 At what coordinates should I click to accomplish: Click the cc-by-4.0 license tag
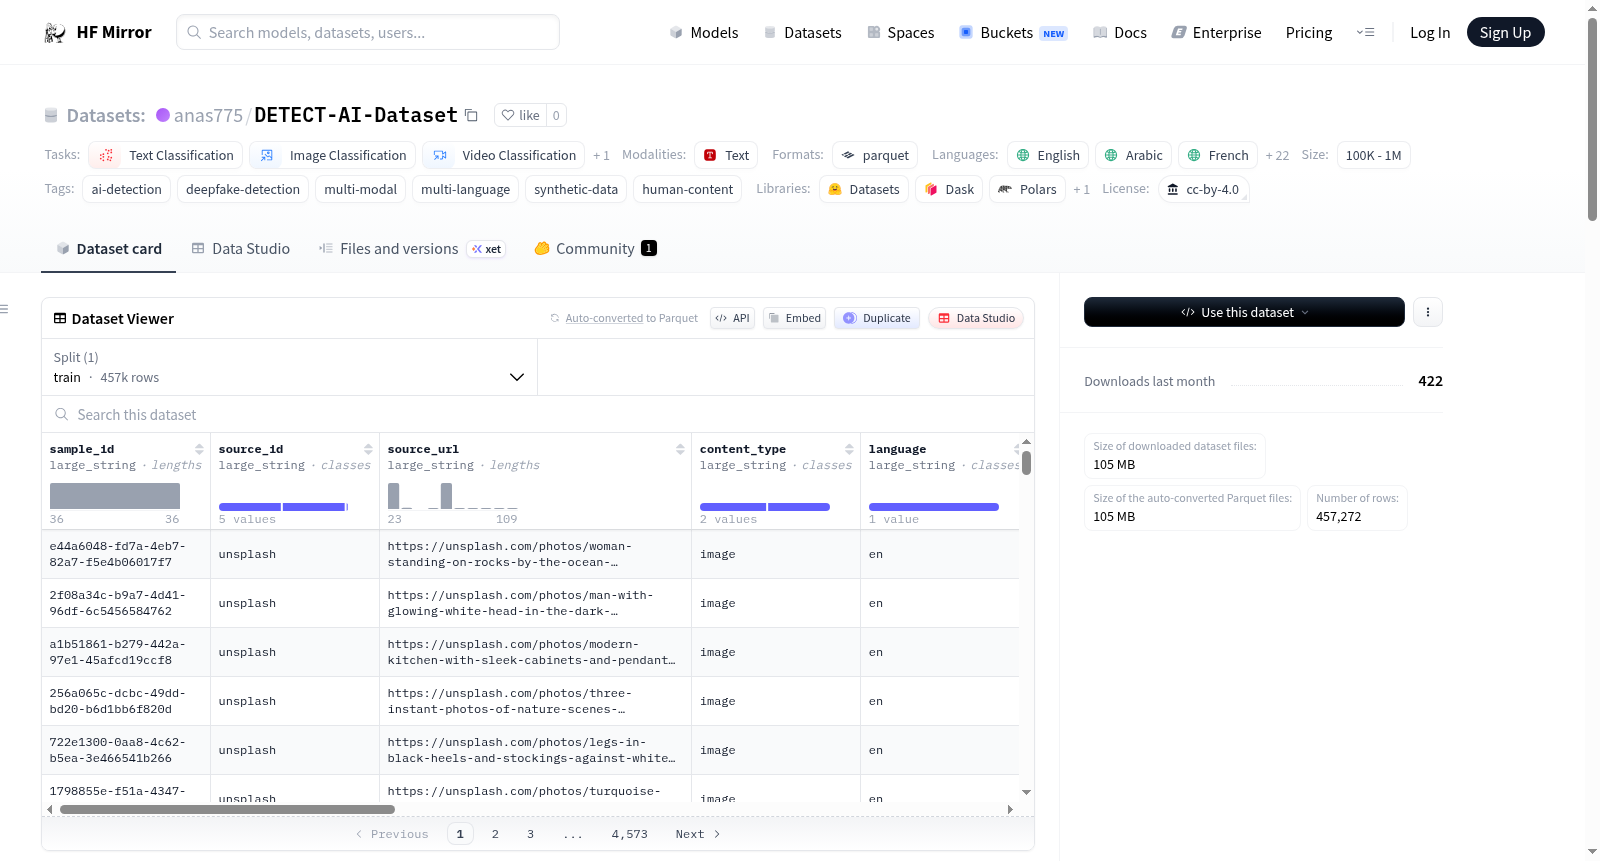point(1204,189)
